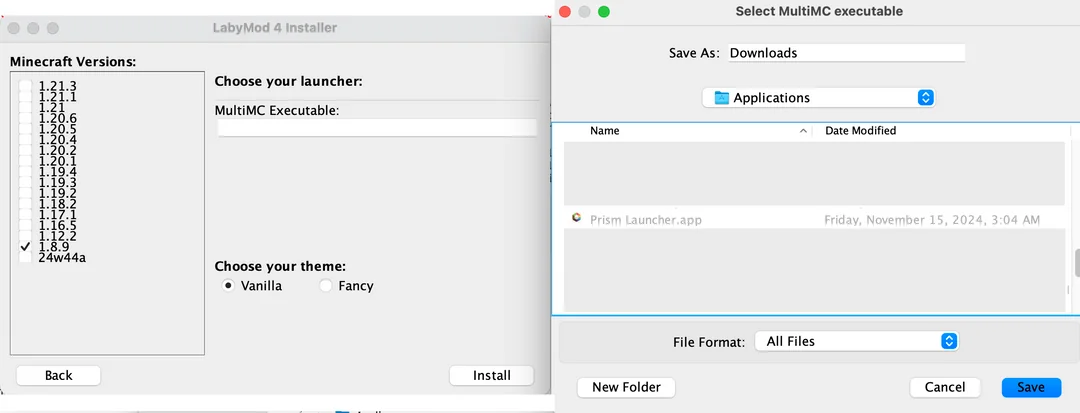The width and height of the screenshot is (1080, 413).
Task: Close the Select MultiMC executable dialog
Action: [564, 12]
